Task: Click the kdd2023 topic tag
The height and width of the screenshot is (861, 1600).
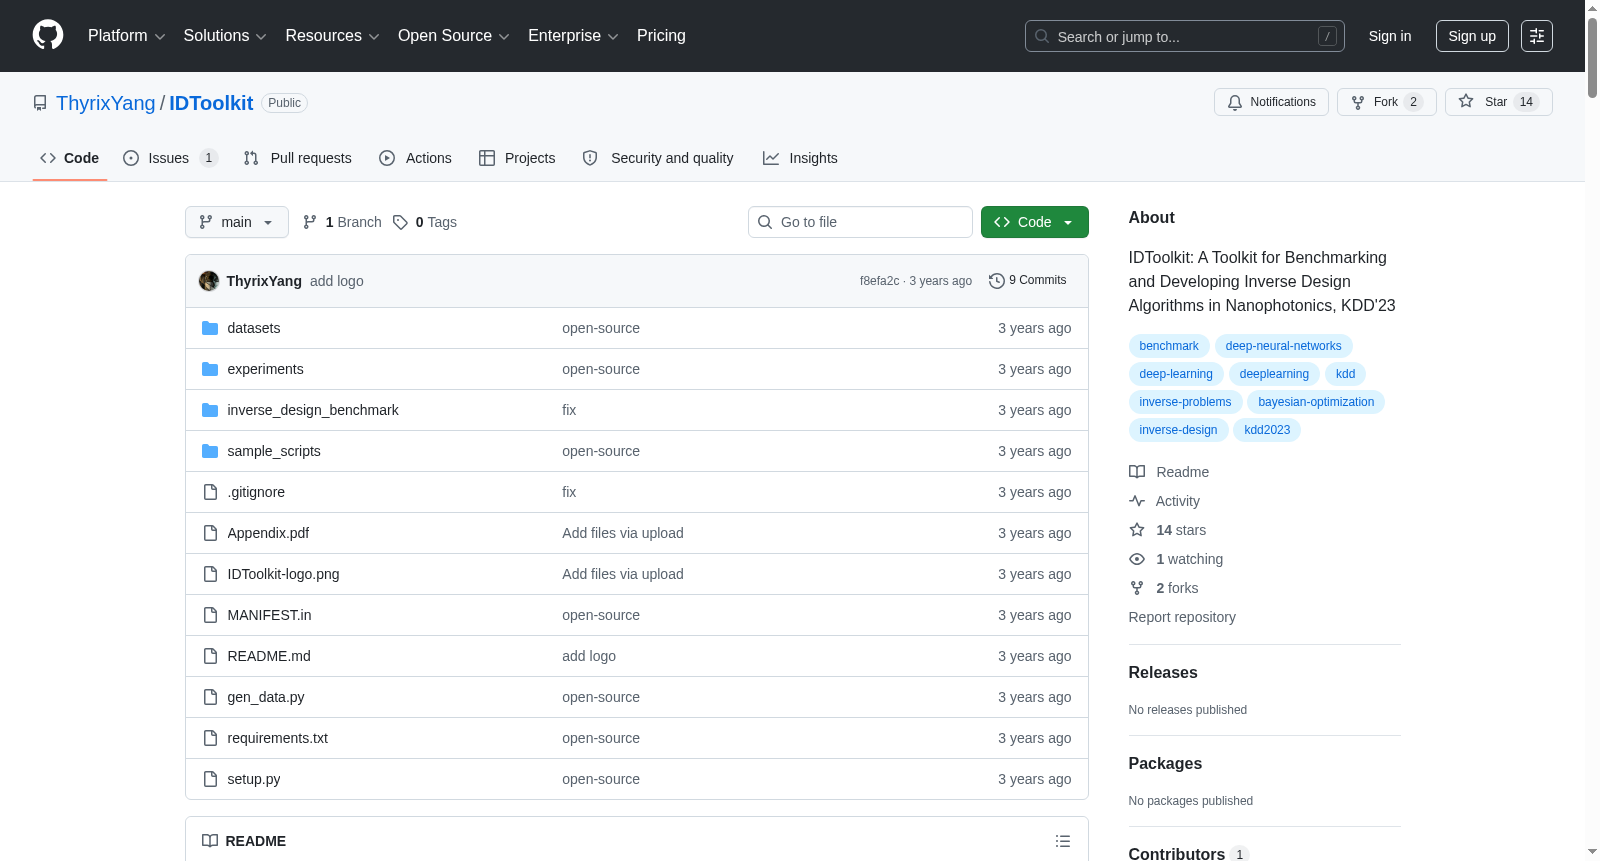Action: coord(1267,430)
